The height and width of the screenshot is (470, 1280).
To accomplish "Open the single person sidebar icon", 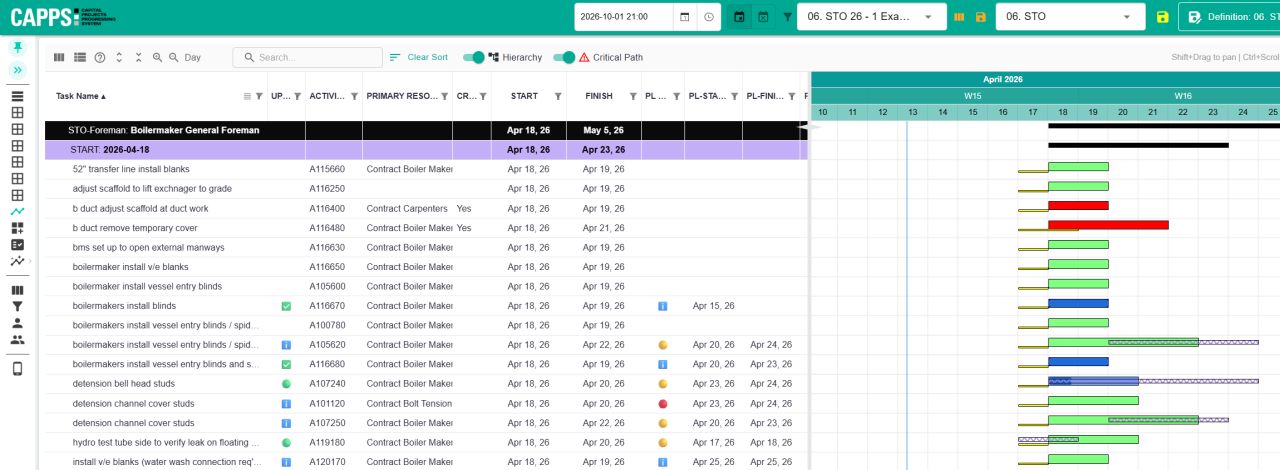I will [17, 323].
